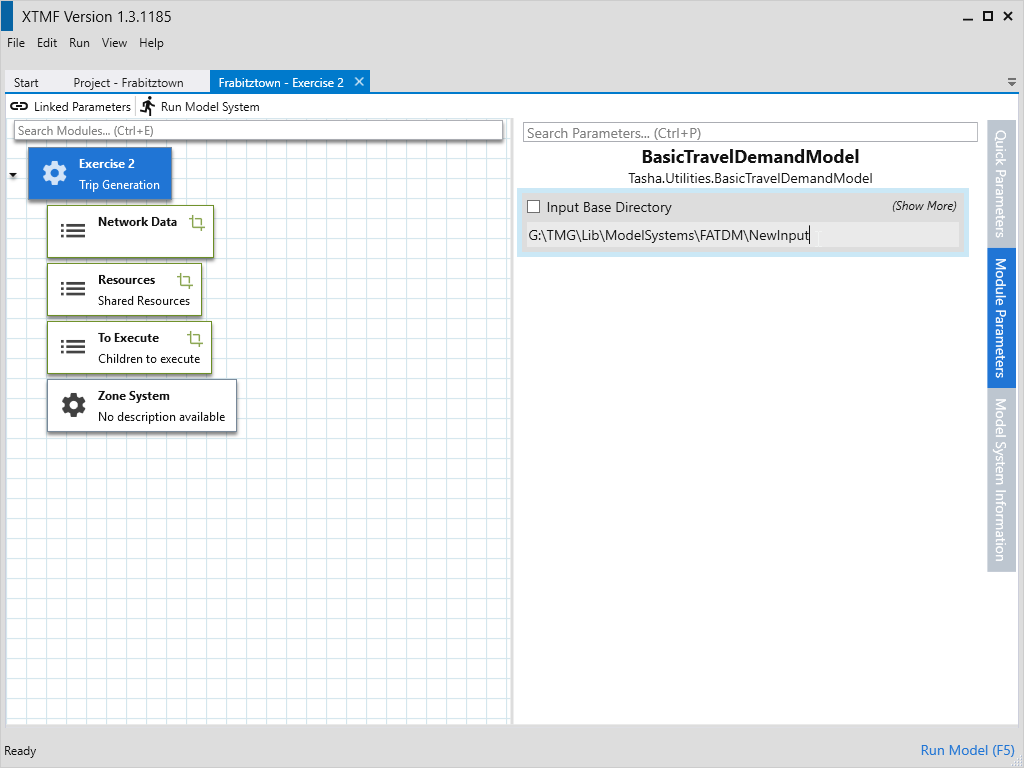Click Run Model (F5) link
The image size is (1024, 768).
(x=967, y=750)
